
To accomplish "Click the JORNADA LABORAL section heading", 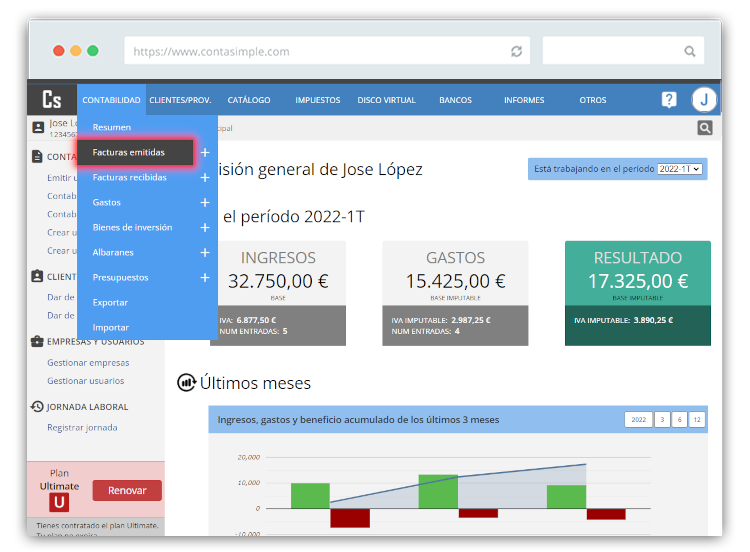I will [87, 407].
